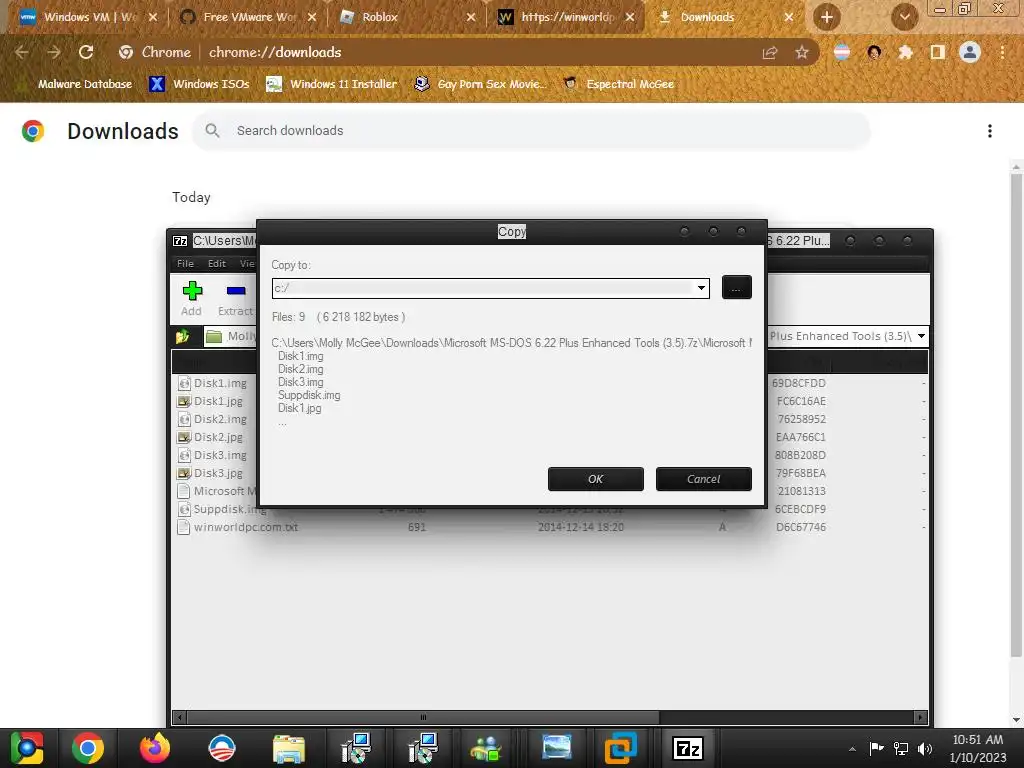Click the Chrome profile avatar icon

pos(970,52)
